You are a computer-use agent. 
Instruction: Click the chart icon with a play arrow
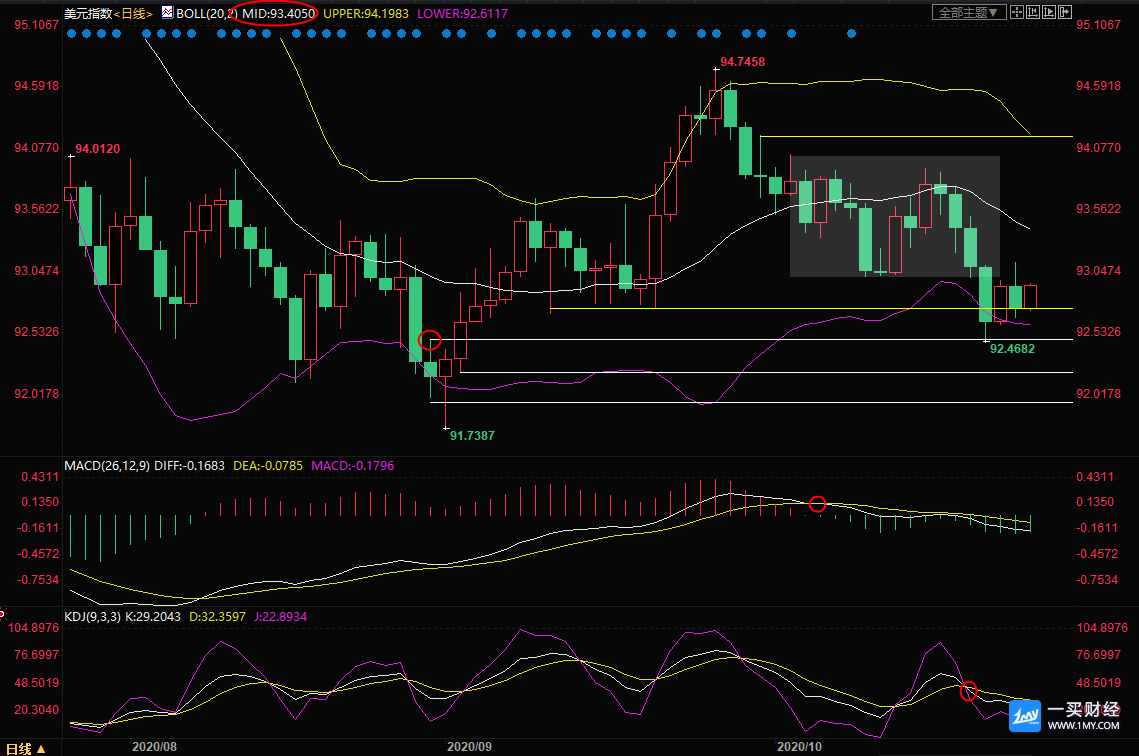pyautogui.click(x=1049, y=12)
